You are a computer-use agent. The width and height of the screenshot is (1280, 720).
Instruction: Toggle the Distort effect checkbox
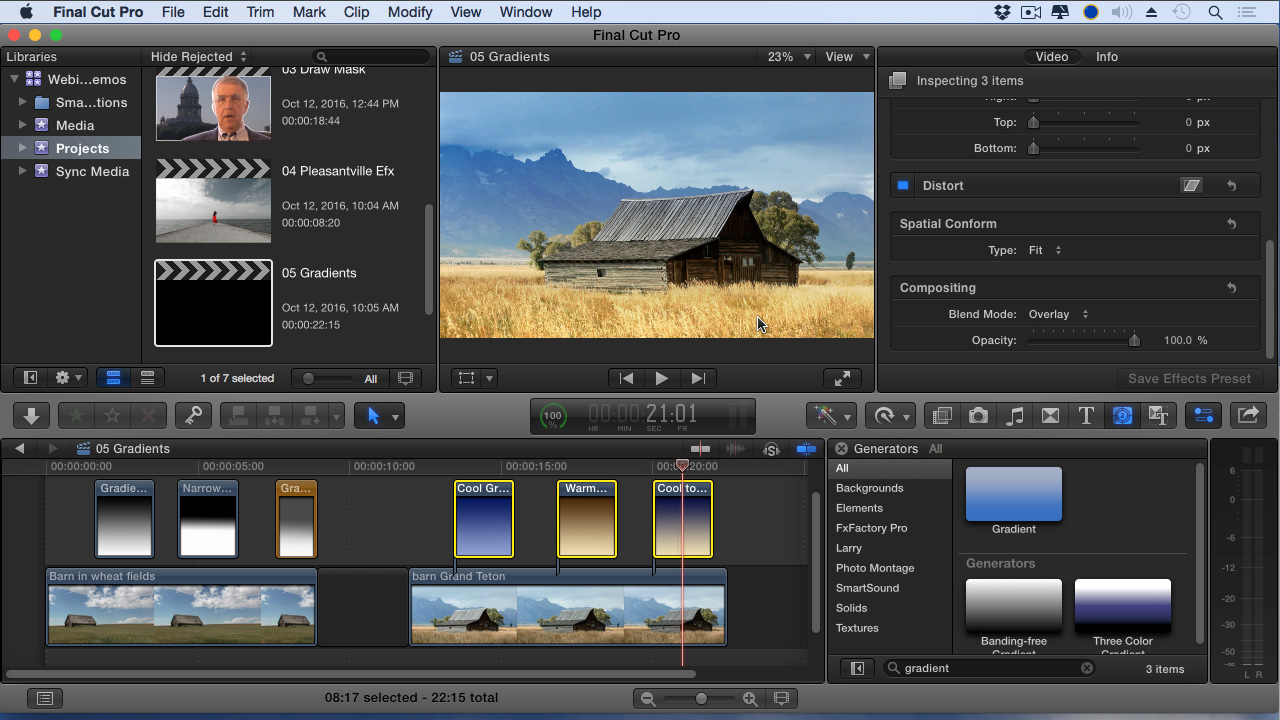point(903,186)
